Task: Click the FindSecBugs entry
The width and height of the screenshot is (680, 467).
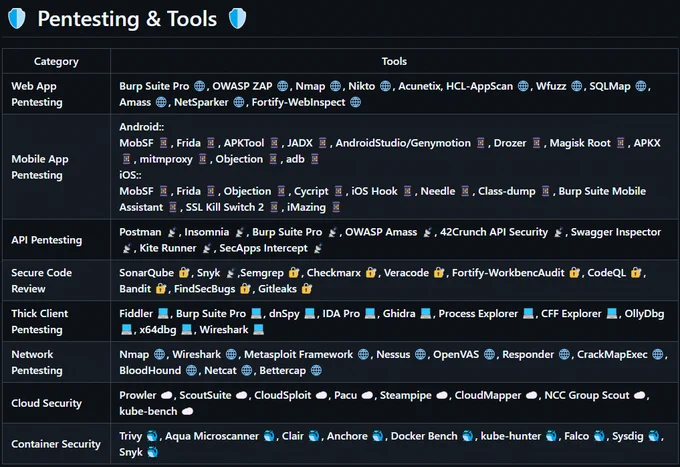Action: [x=204, y=289]
